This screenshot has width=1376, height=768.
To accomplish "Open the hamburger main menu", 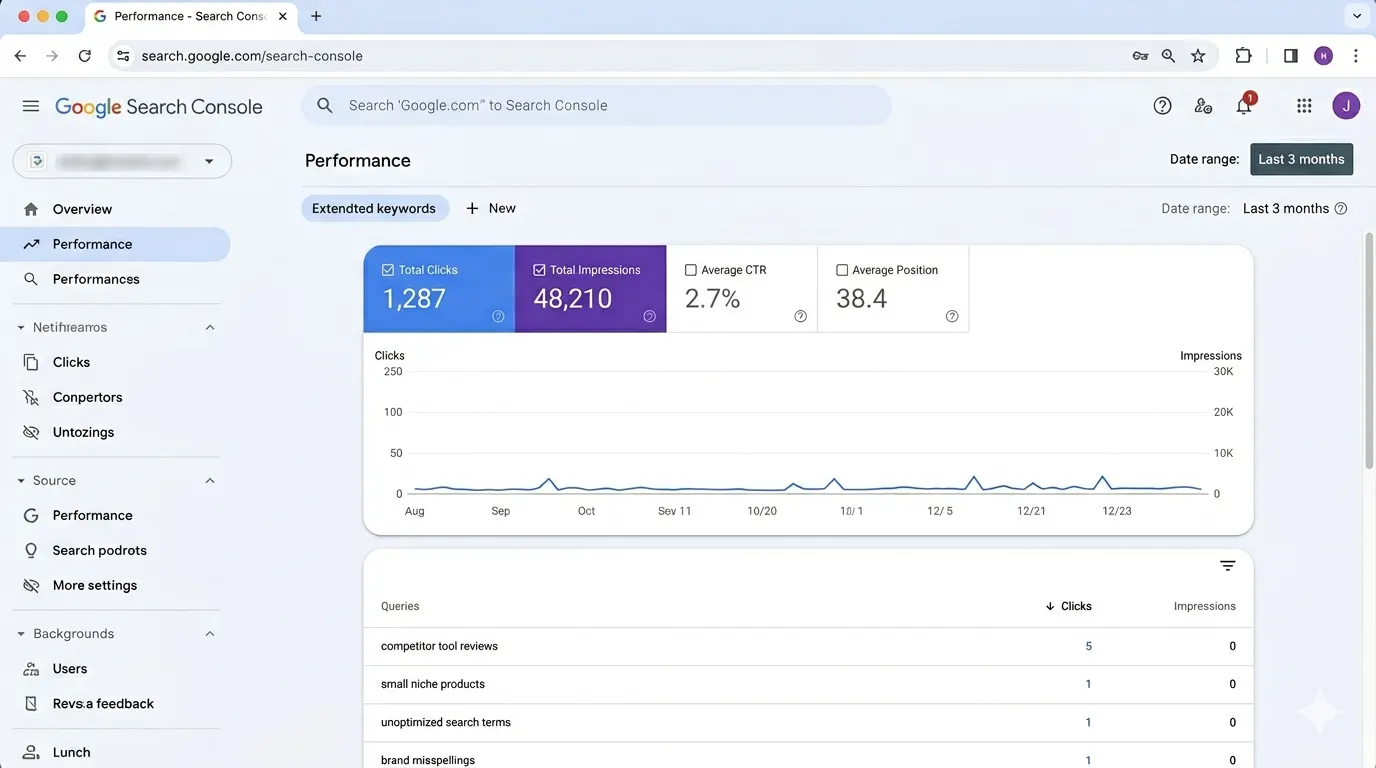I will (31, 106).
